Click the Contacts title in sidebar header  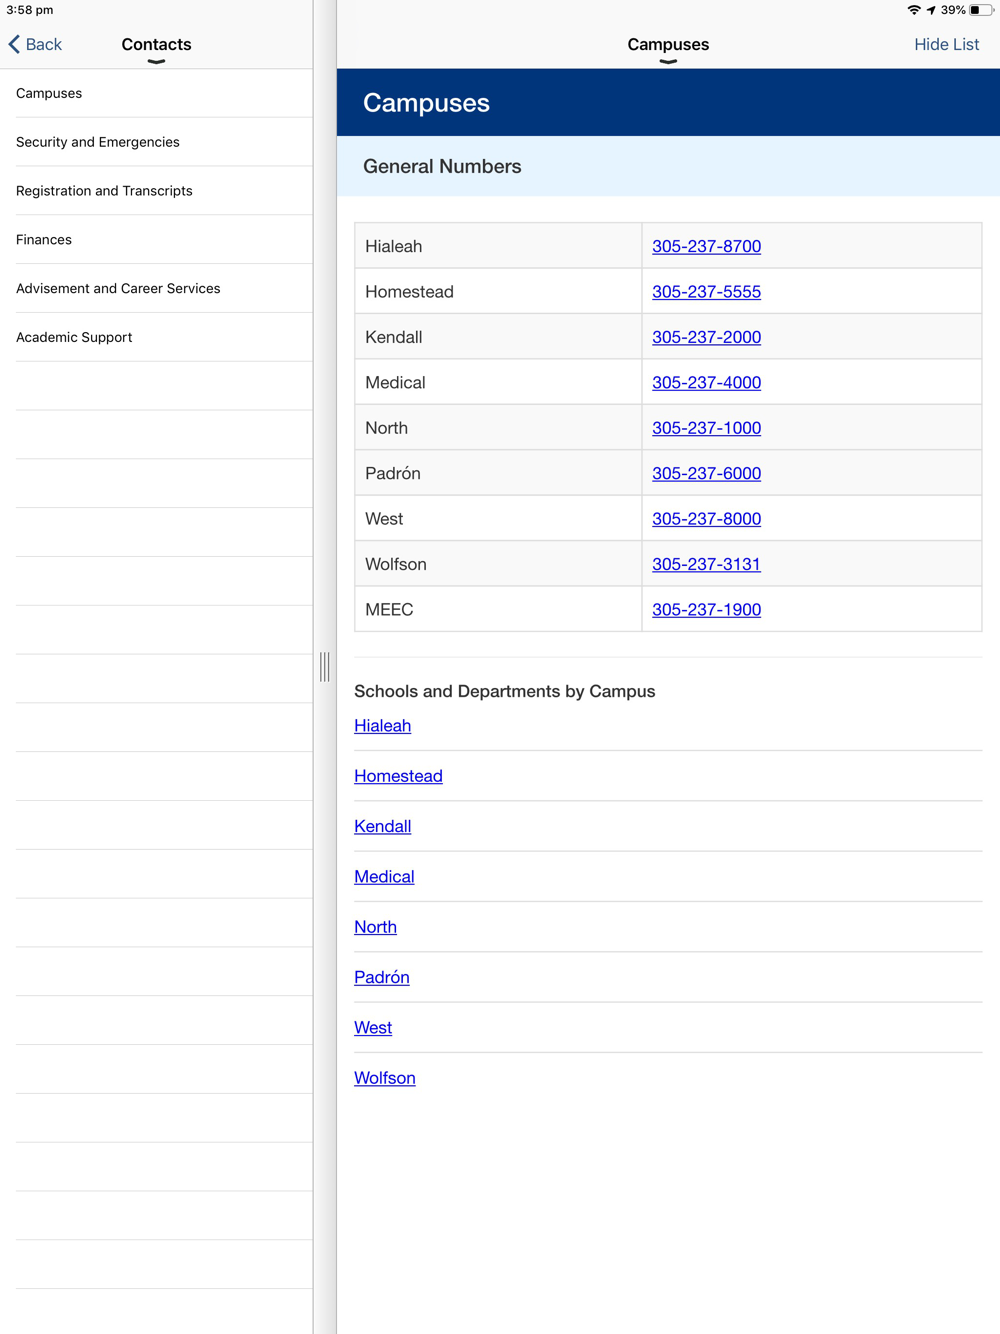(156, 44)
